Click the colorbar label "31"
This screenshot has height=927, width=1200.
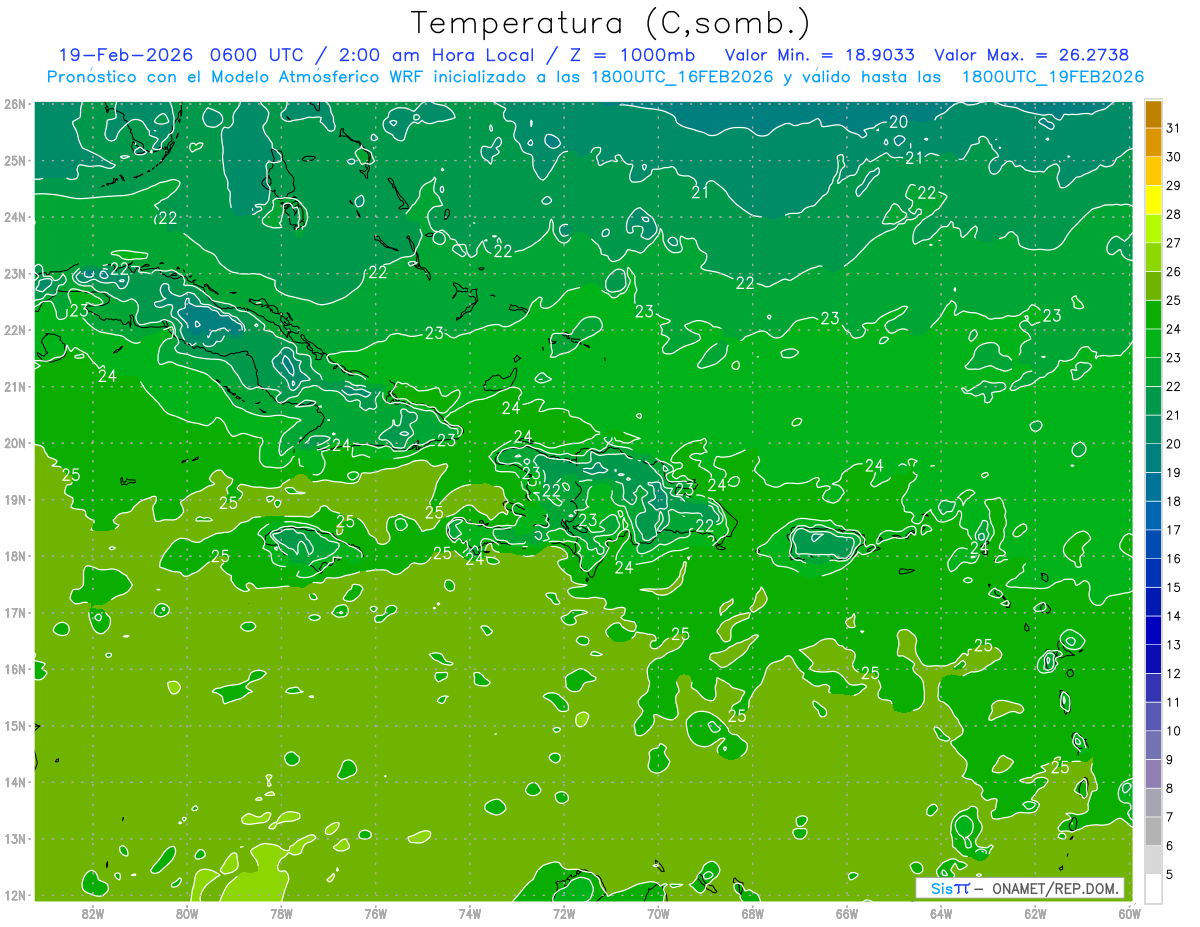click(1173, 128)
